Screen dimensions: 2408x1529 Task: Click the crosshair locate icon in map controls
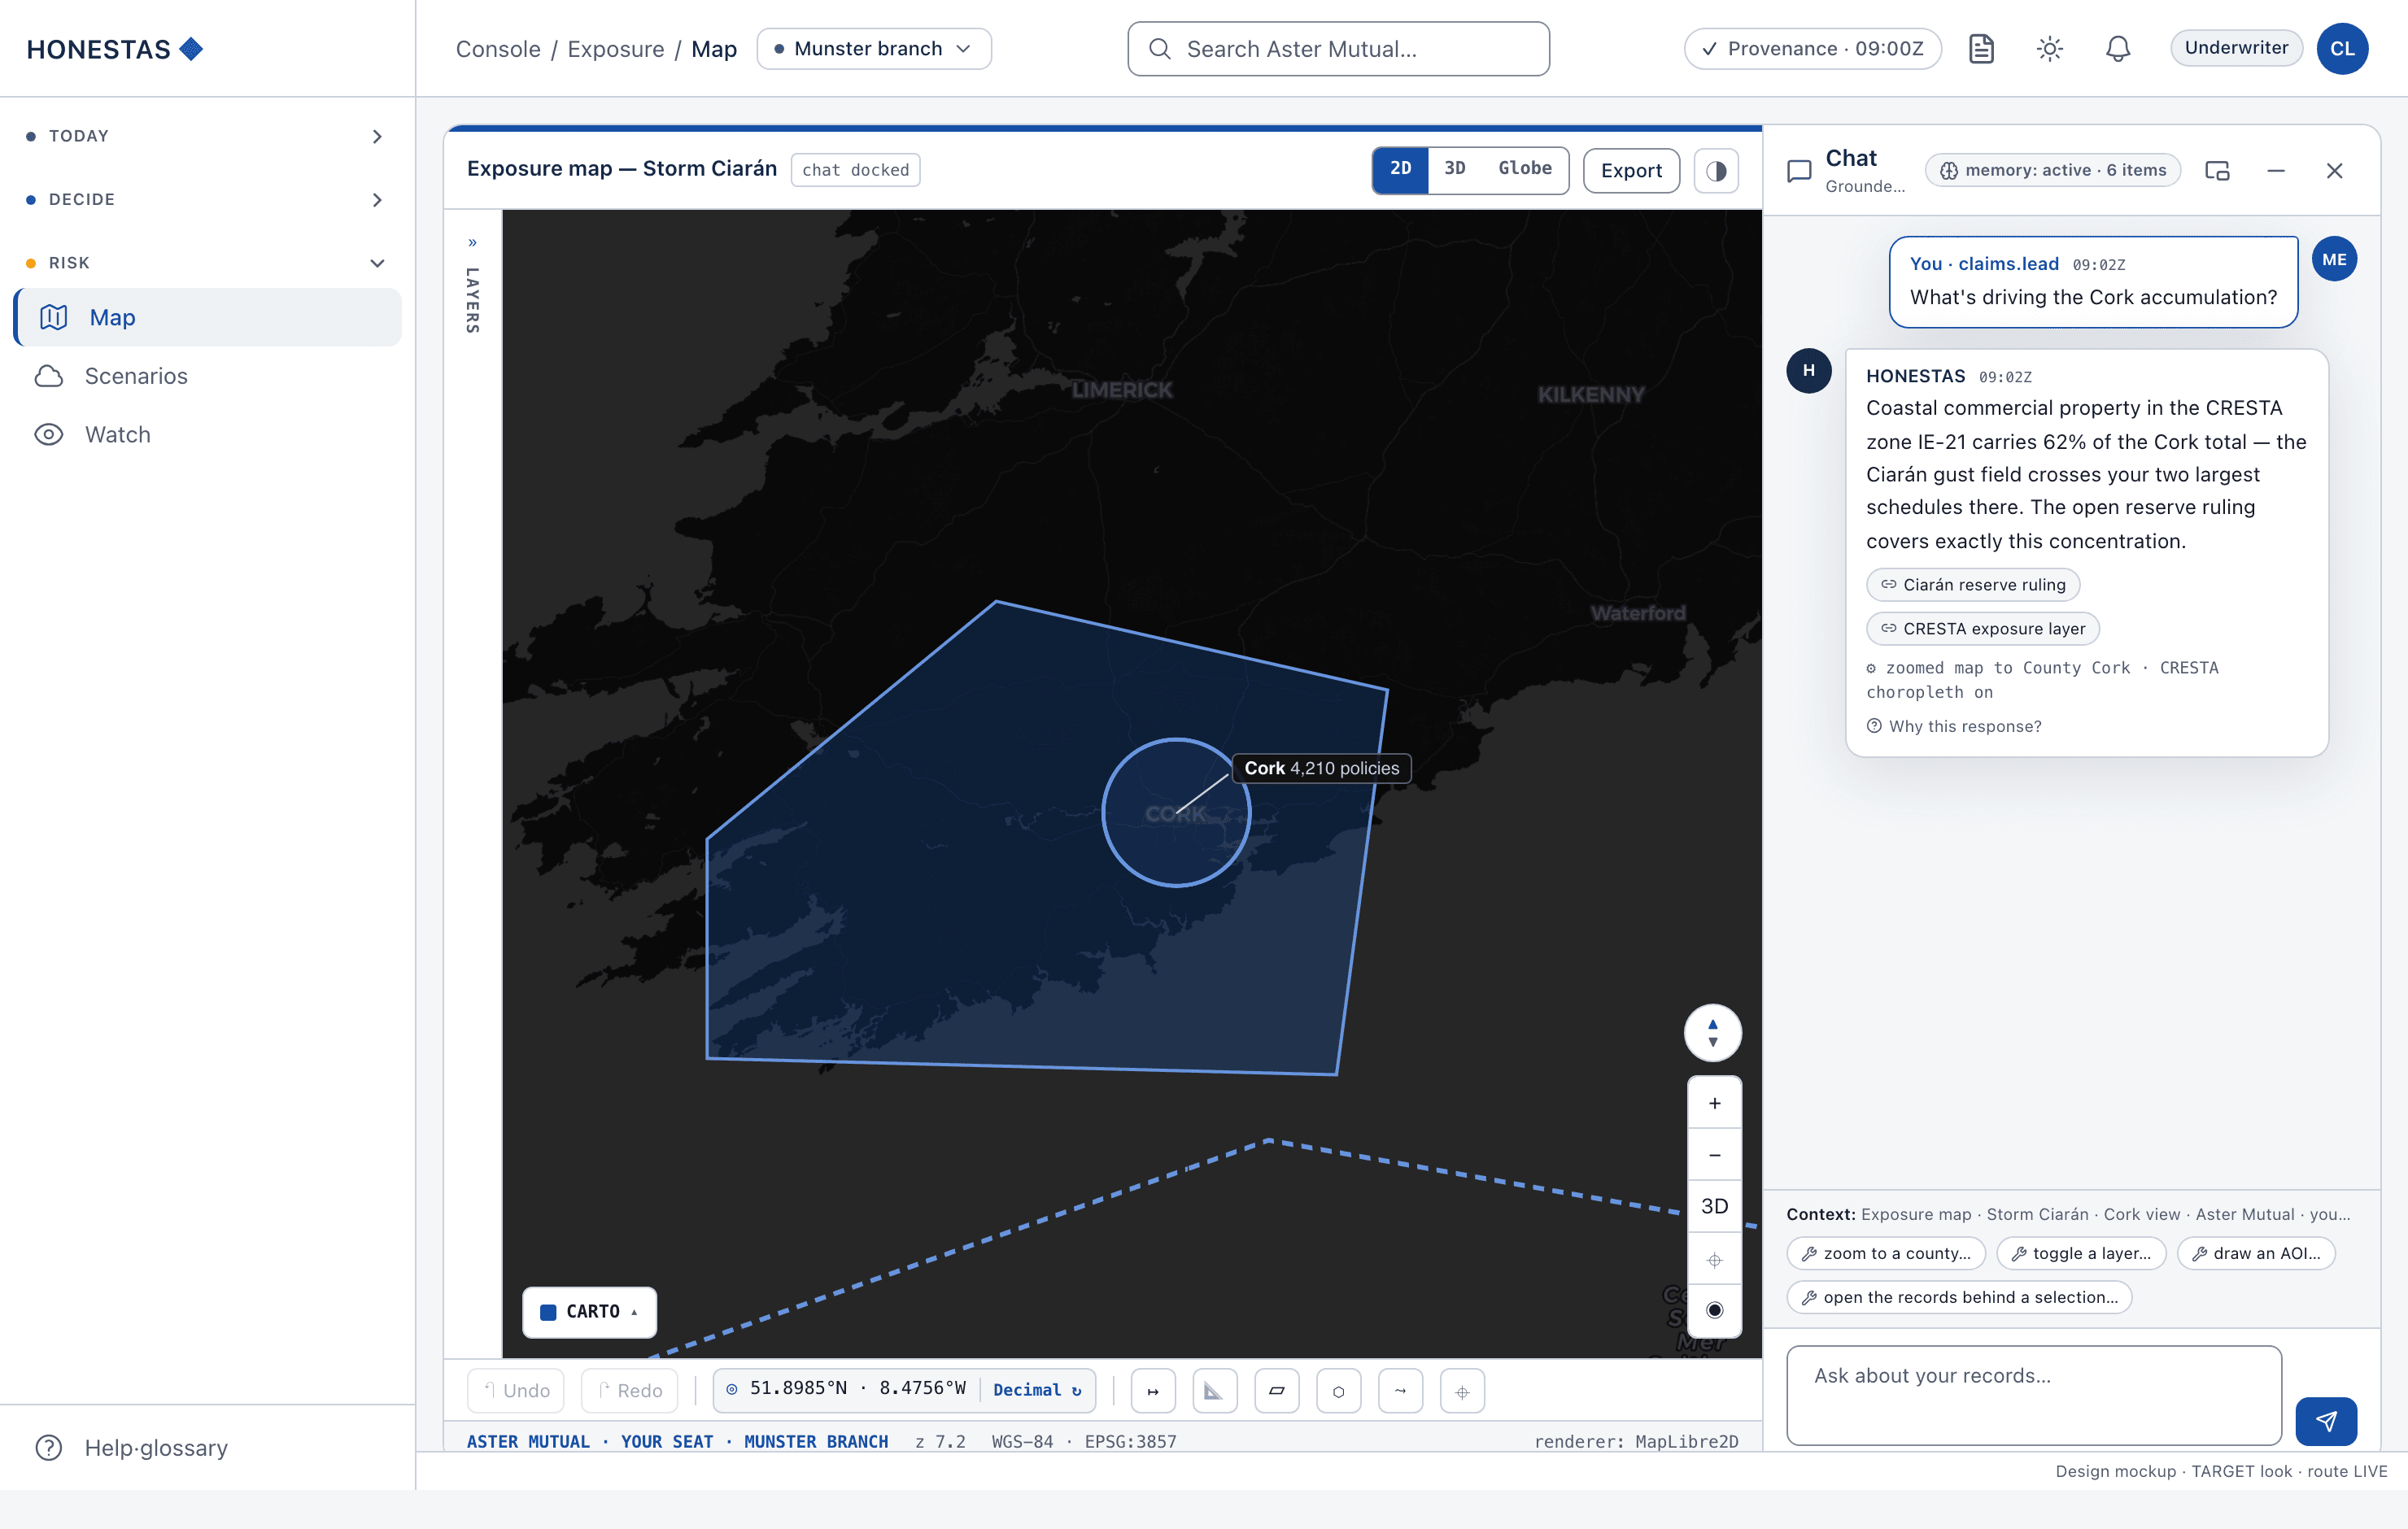click(1714, 1260)
